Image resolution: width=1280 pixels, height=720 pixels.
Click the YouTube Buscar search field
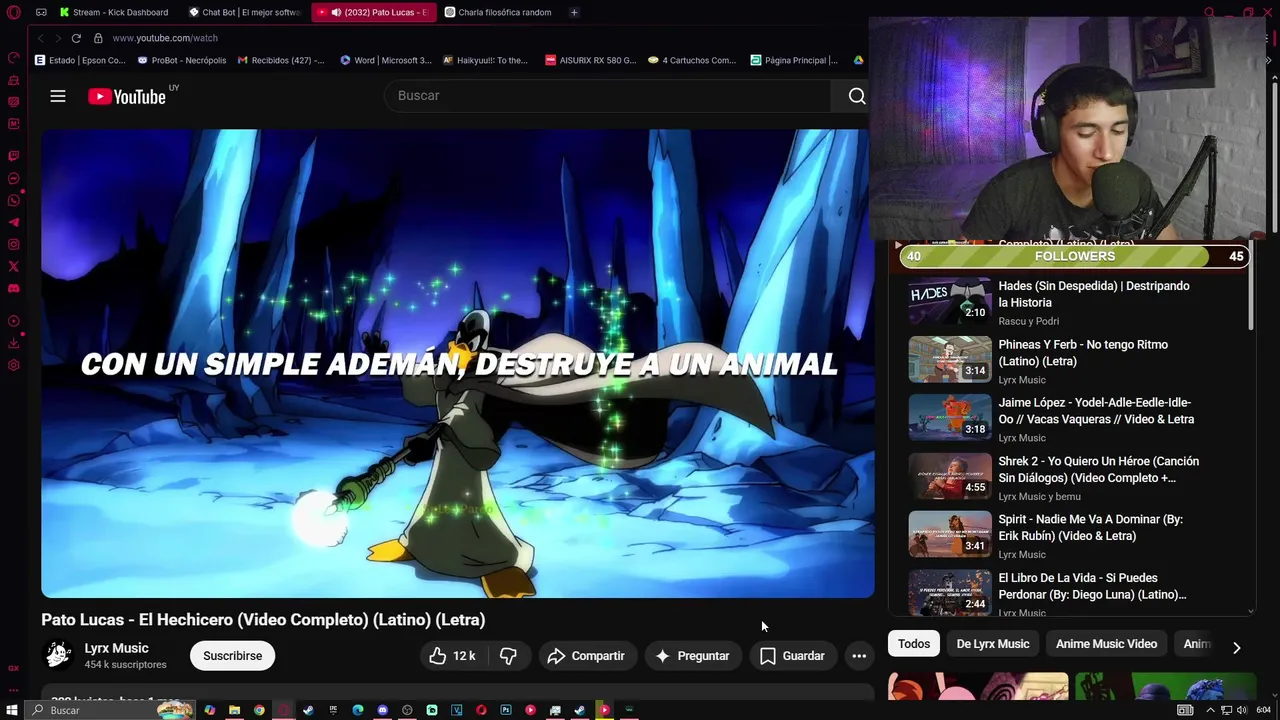click(x=607, y=96)
